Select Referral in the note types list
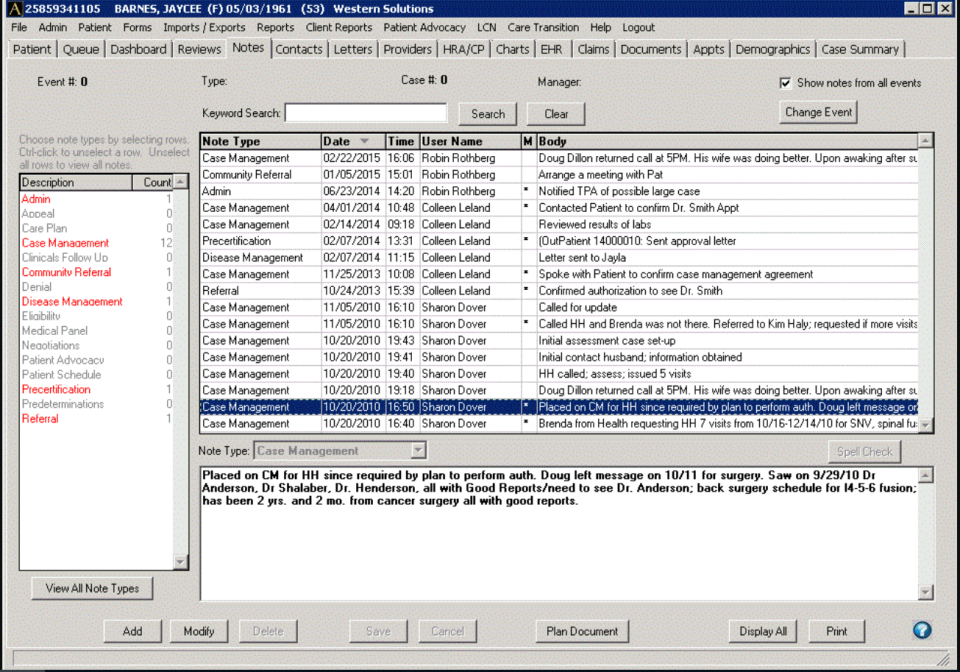960x672 pixels. pyautogui.click(x=40, y=418)
